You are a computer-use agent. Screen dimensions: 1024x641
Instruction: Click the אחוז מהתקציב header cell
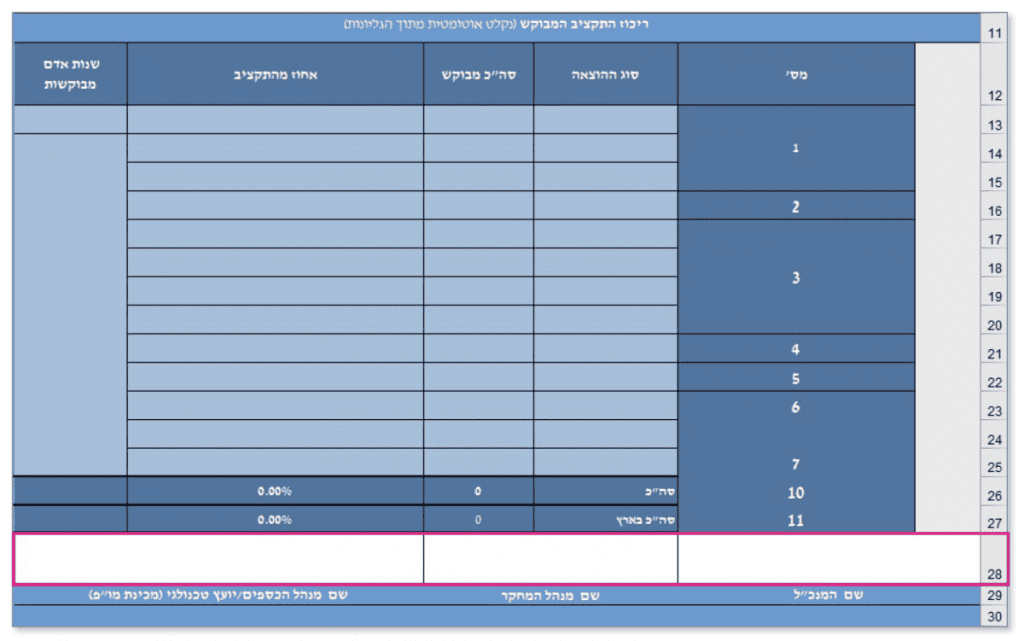pos(275,73)
